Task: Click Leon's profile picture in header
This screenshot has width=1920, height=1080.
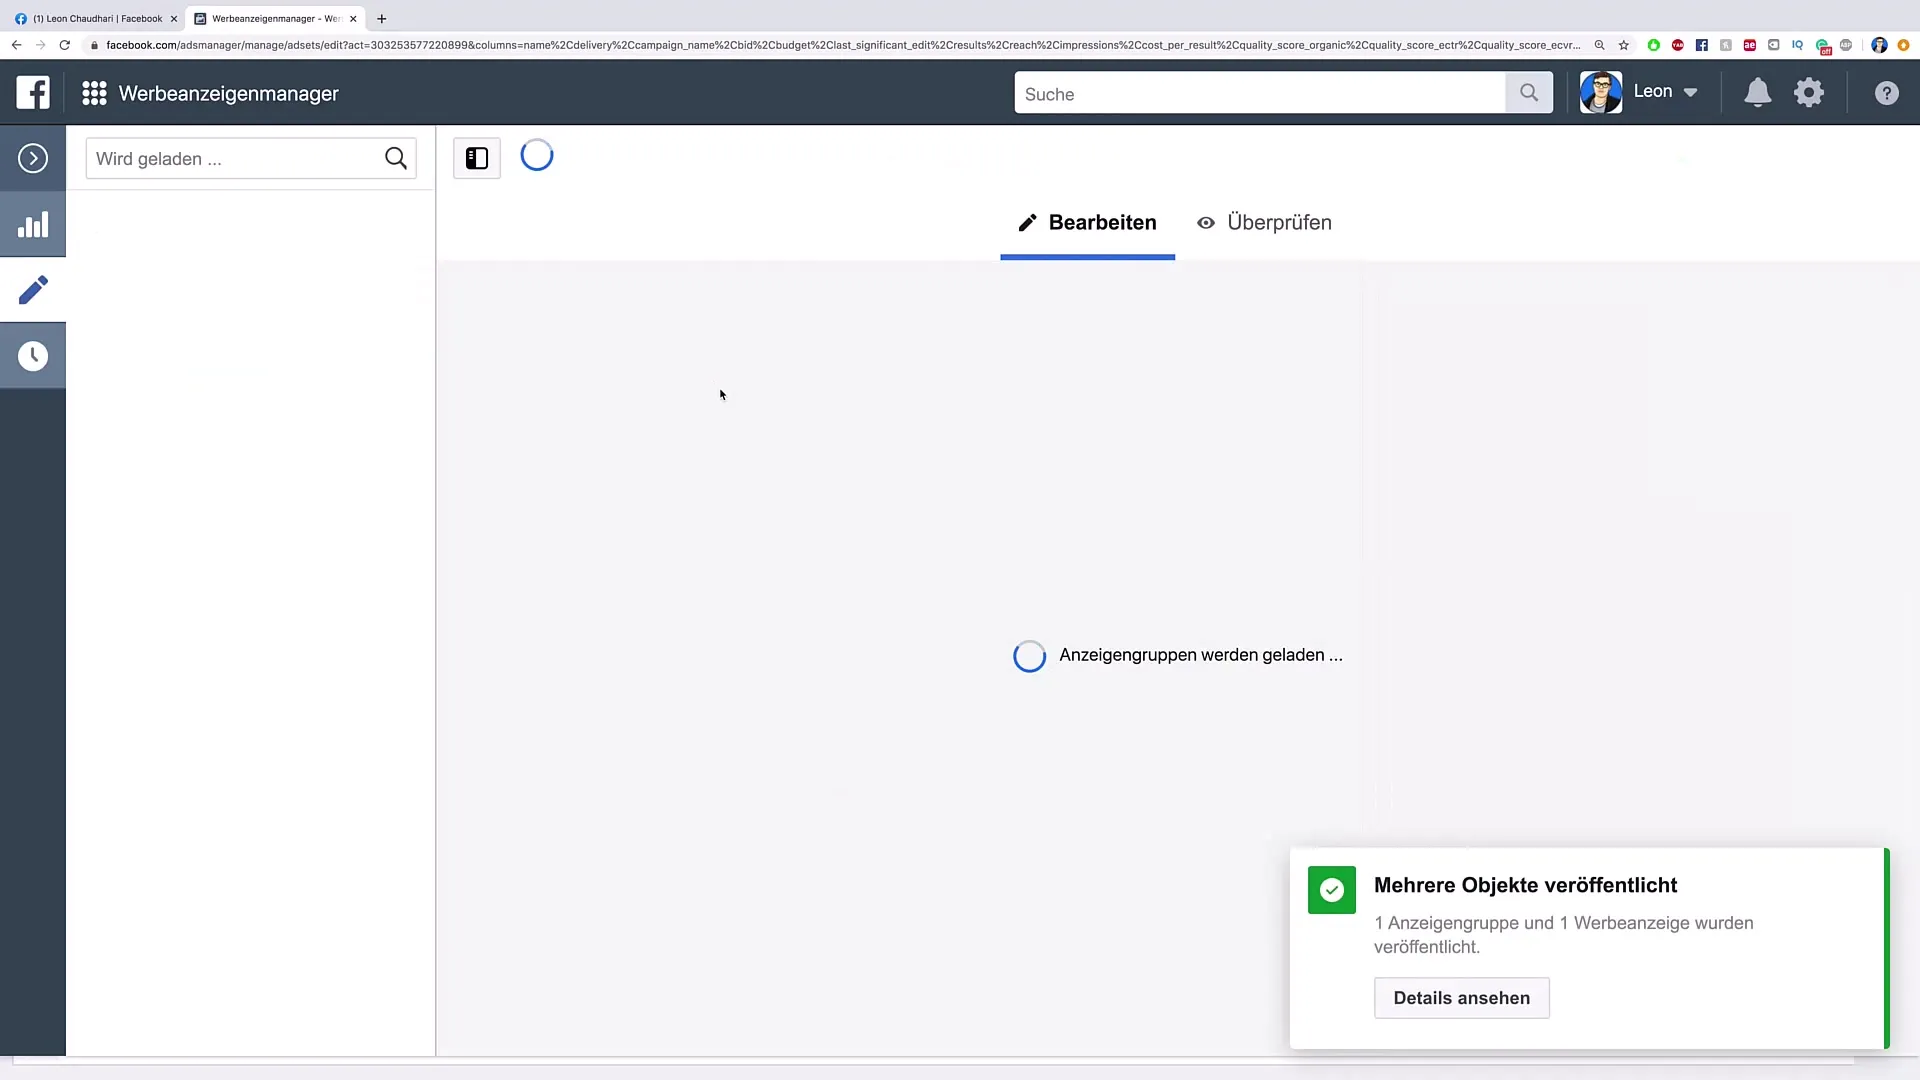Action: click(x=1601, y=92)
